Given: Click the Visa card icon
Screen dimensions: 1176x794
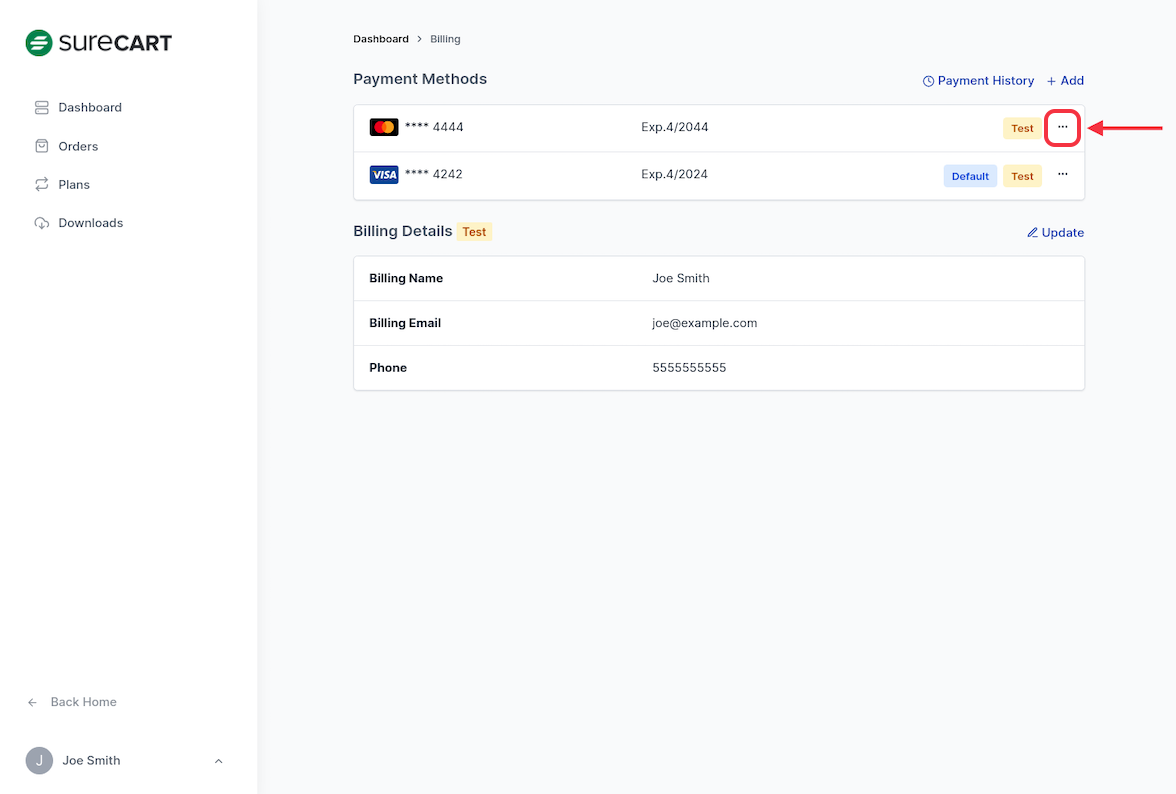Looking at the screenshot, I should (x=384, y=175).
